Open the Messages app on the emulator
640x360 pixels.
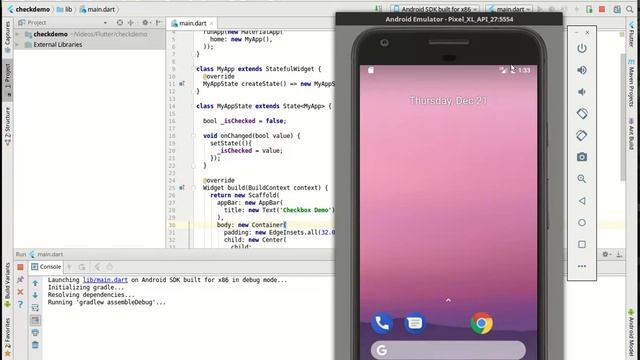[x=415, y=323]
